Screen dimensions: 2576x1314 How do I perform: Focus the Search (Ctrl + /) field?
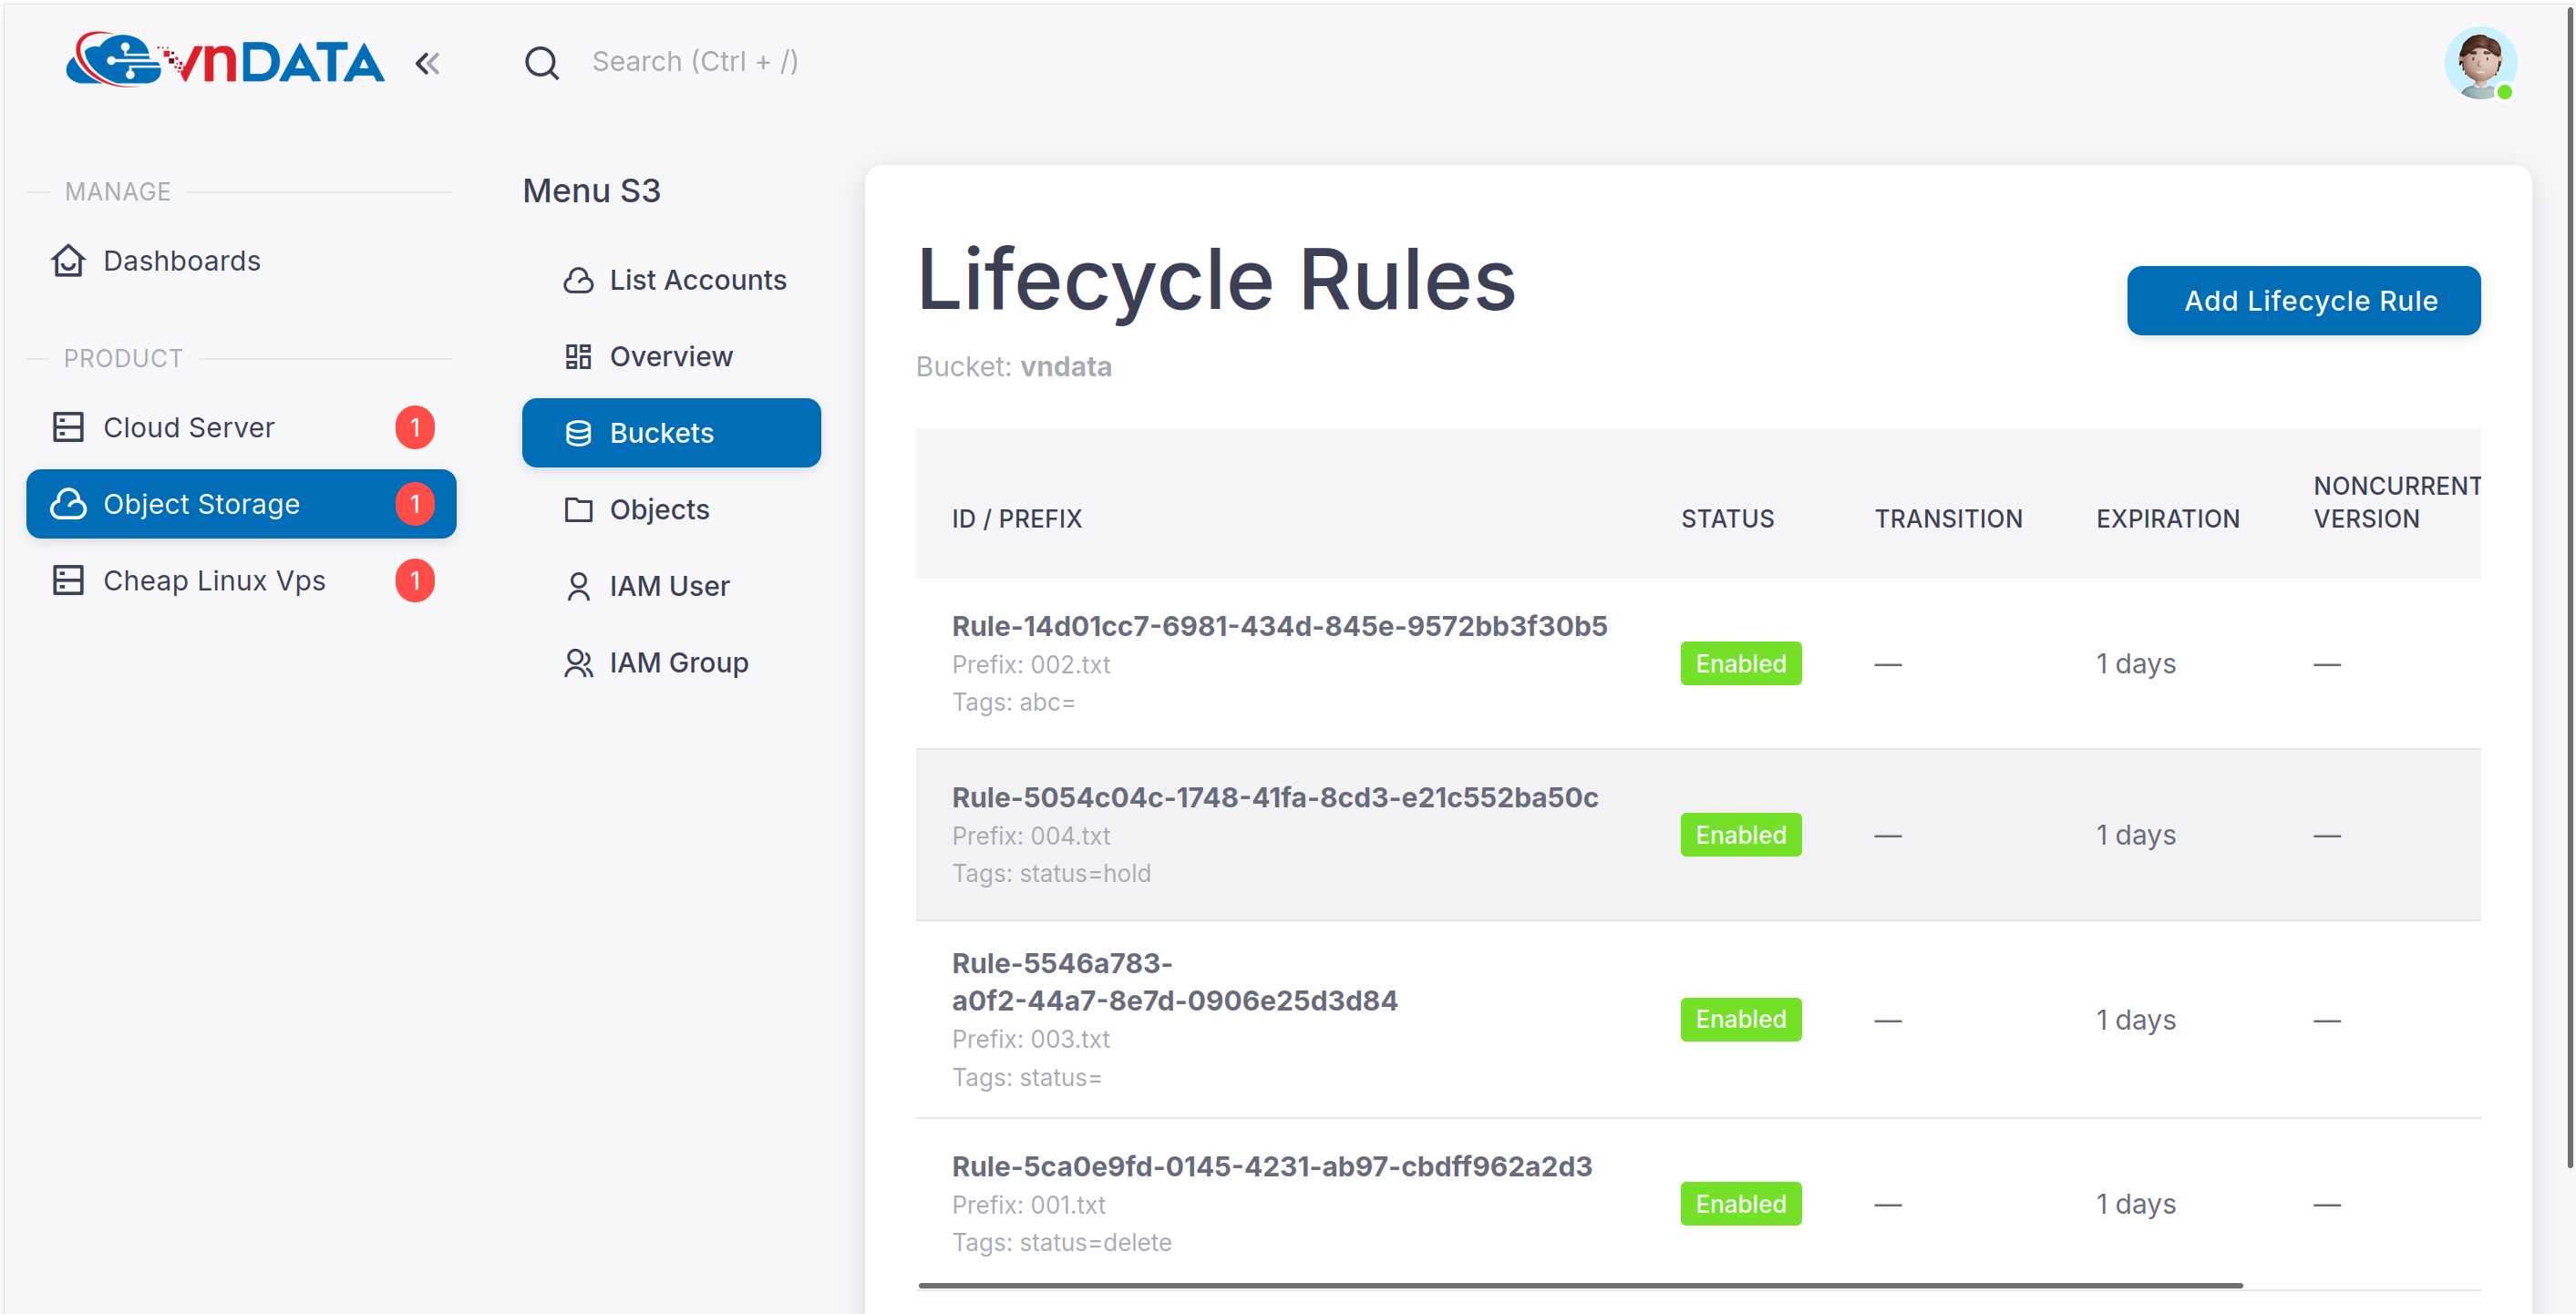tap(694, 62)
